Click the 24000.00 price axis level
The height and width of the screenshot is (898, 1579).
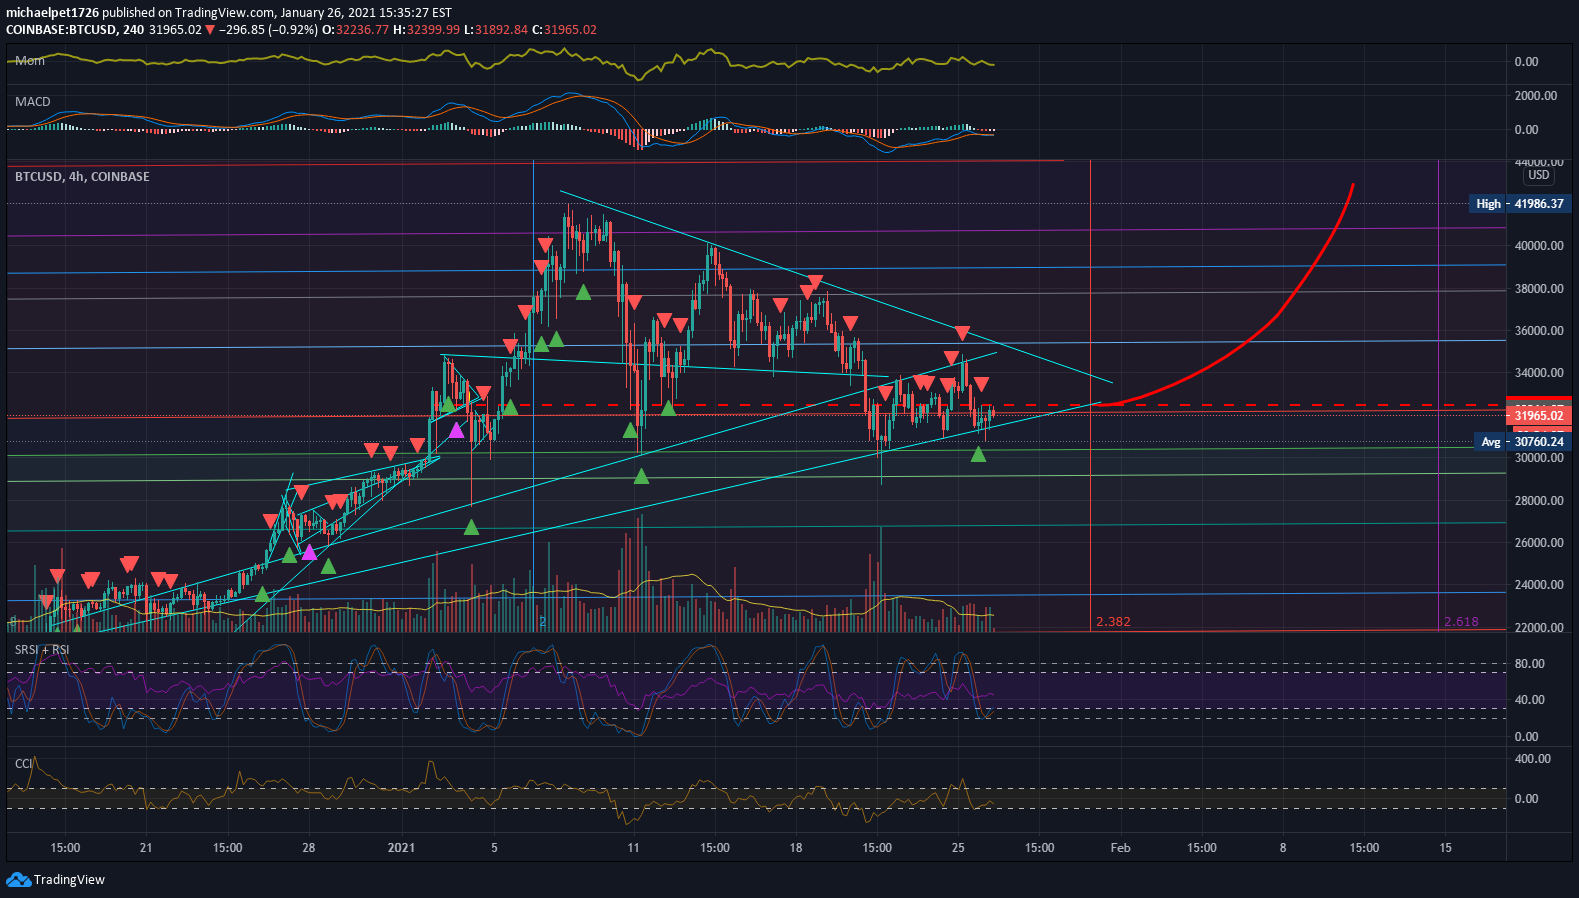coord(1539,585)
